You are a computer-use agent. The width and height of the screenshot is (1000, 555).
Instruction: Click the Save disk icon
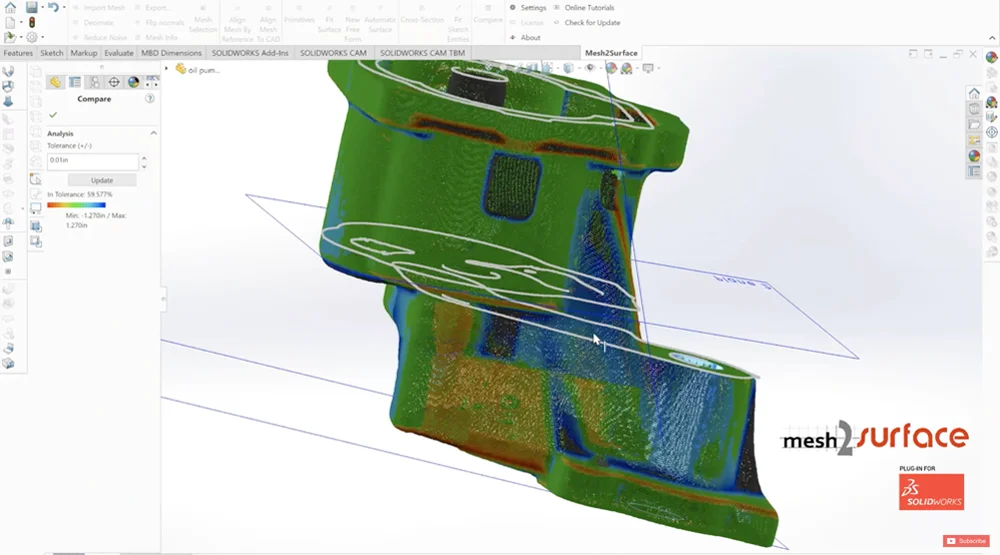[x=32, y=7]
